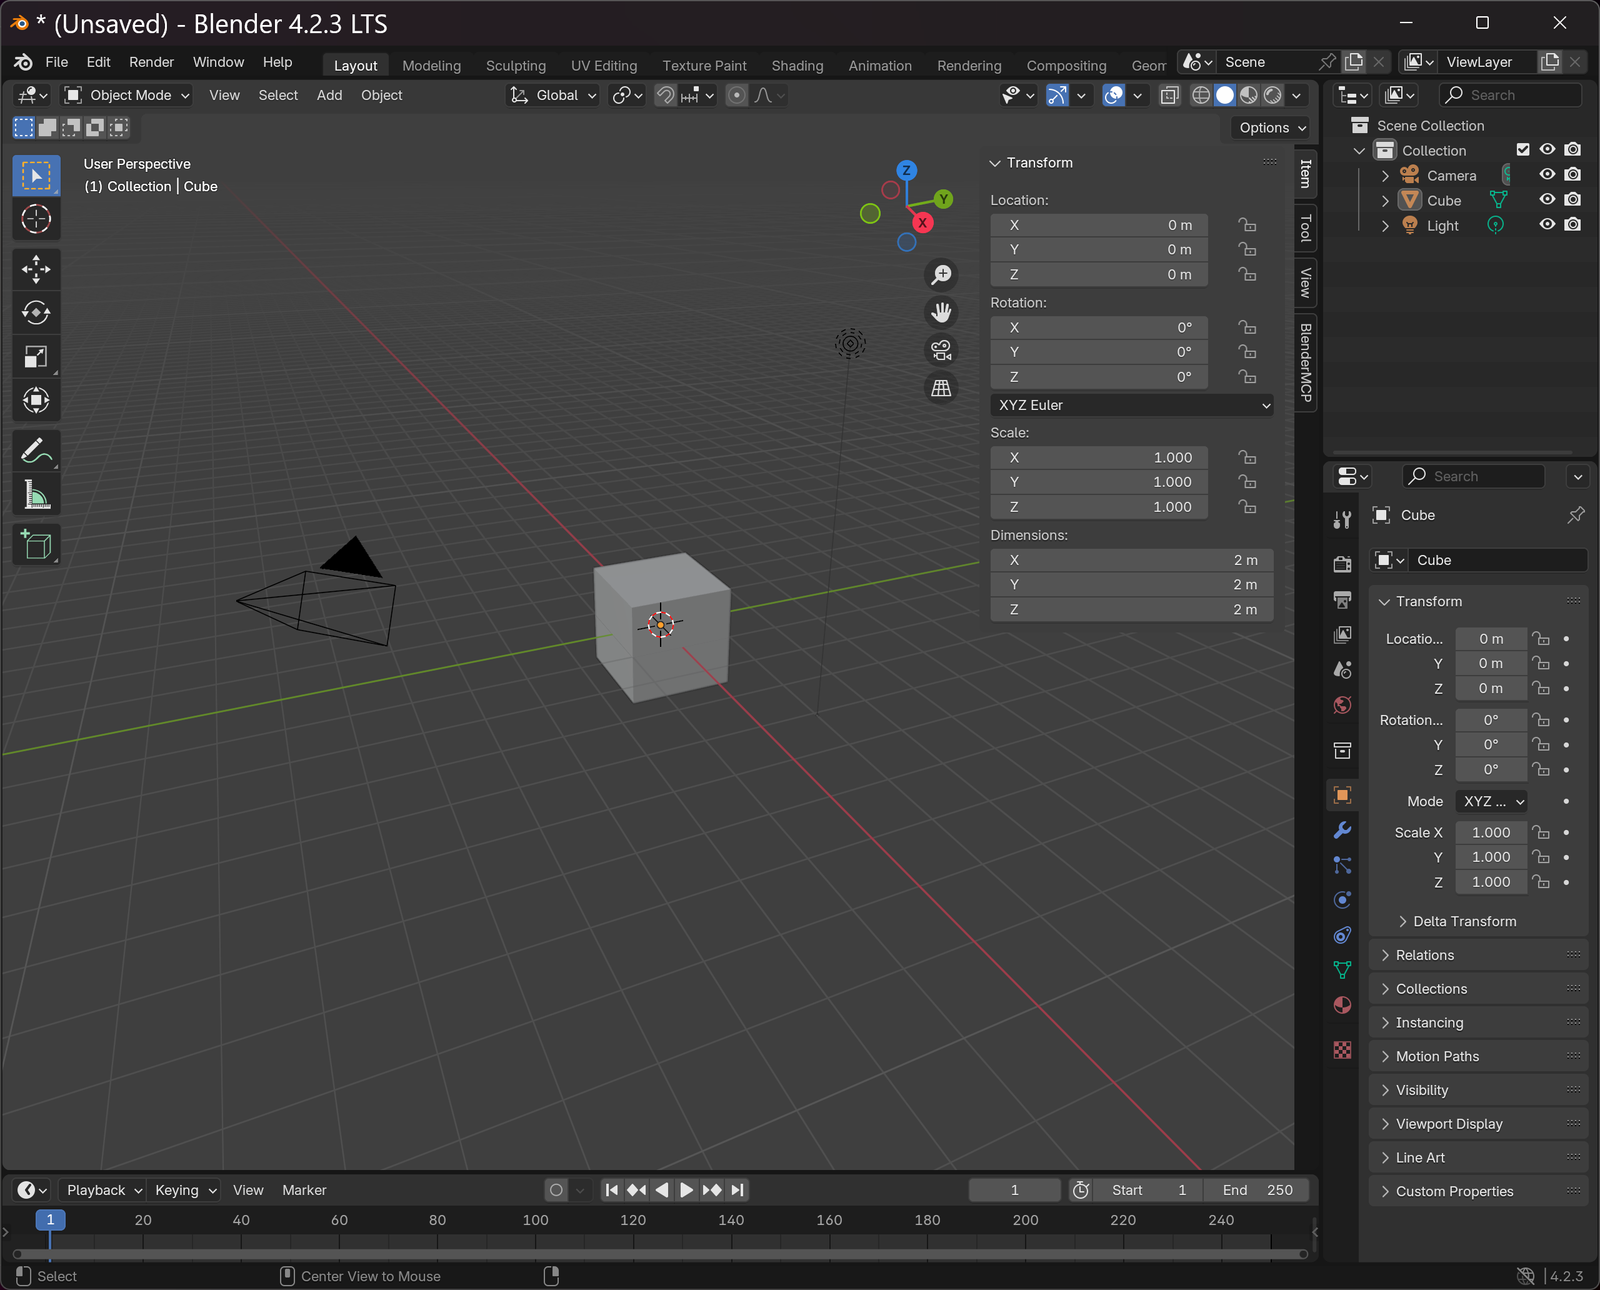Switch to wireframe viewport shading
Image resolution: width=1600 pixels, height=1290 pixels.
[1201, 95]
